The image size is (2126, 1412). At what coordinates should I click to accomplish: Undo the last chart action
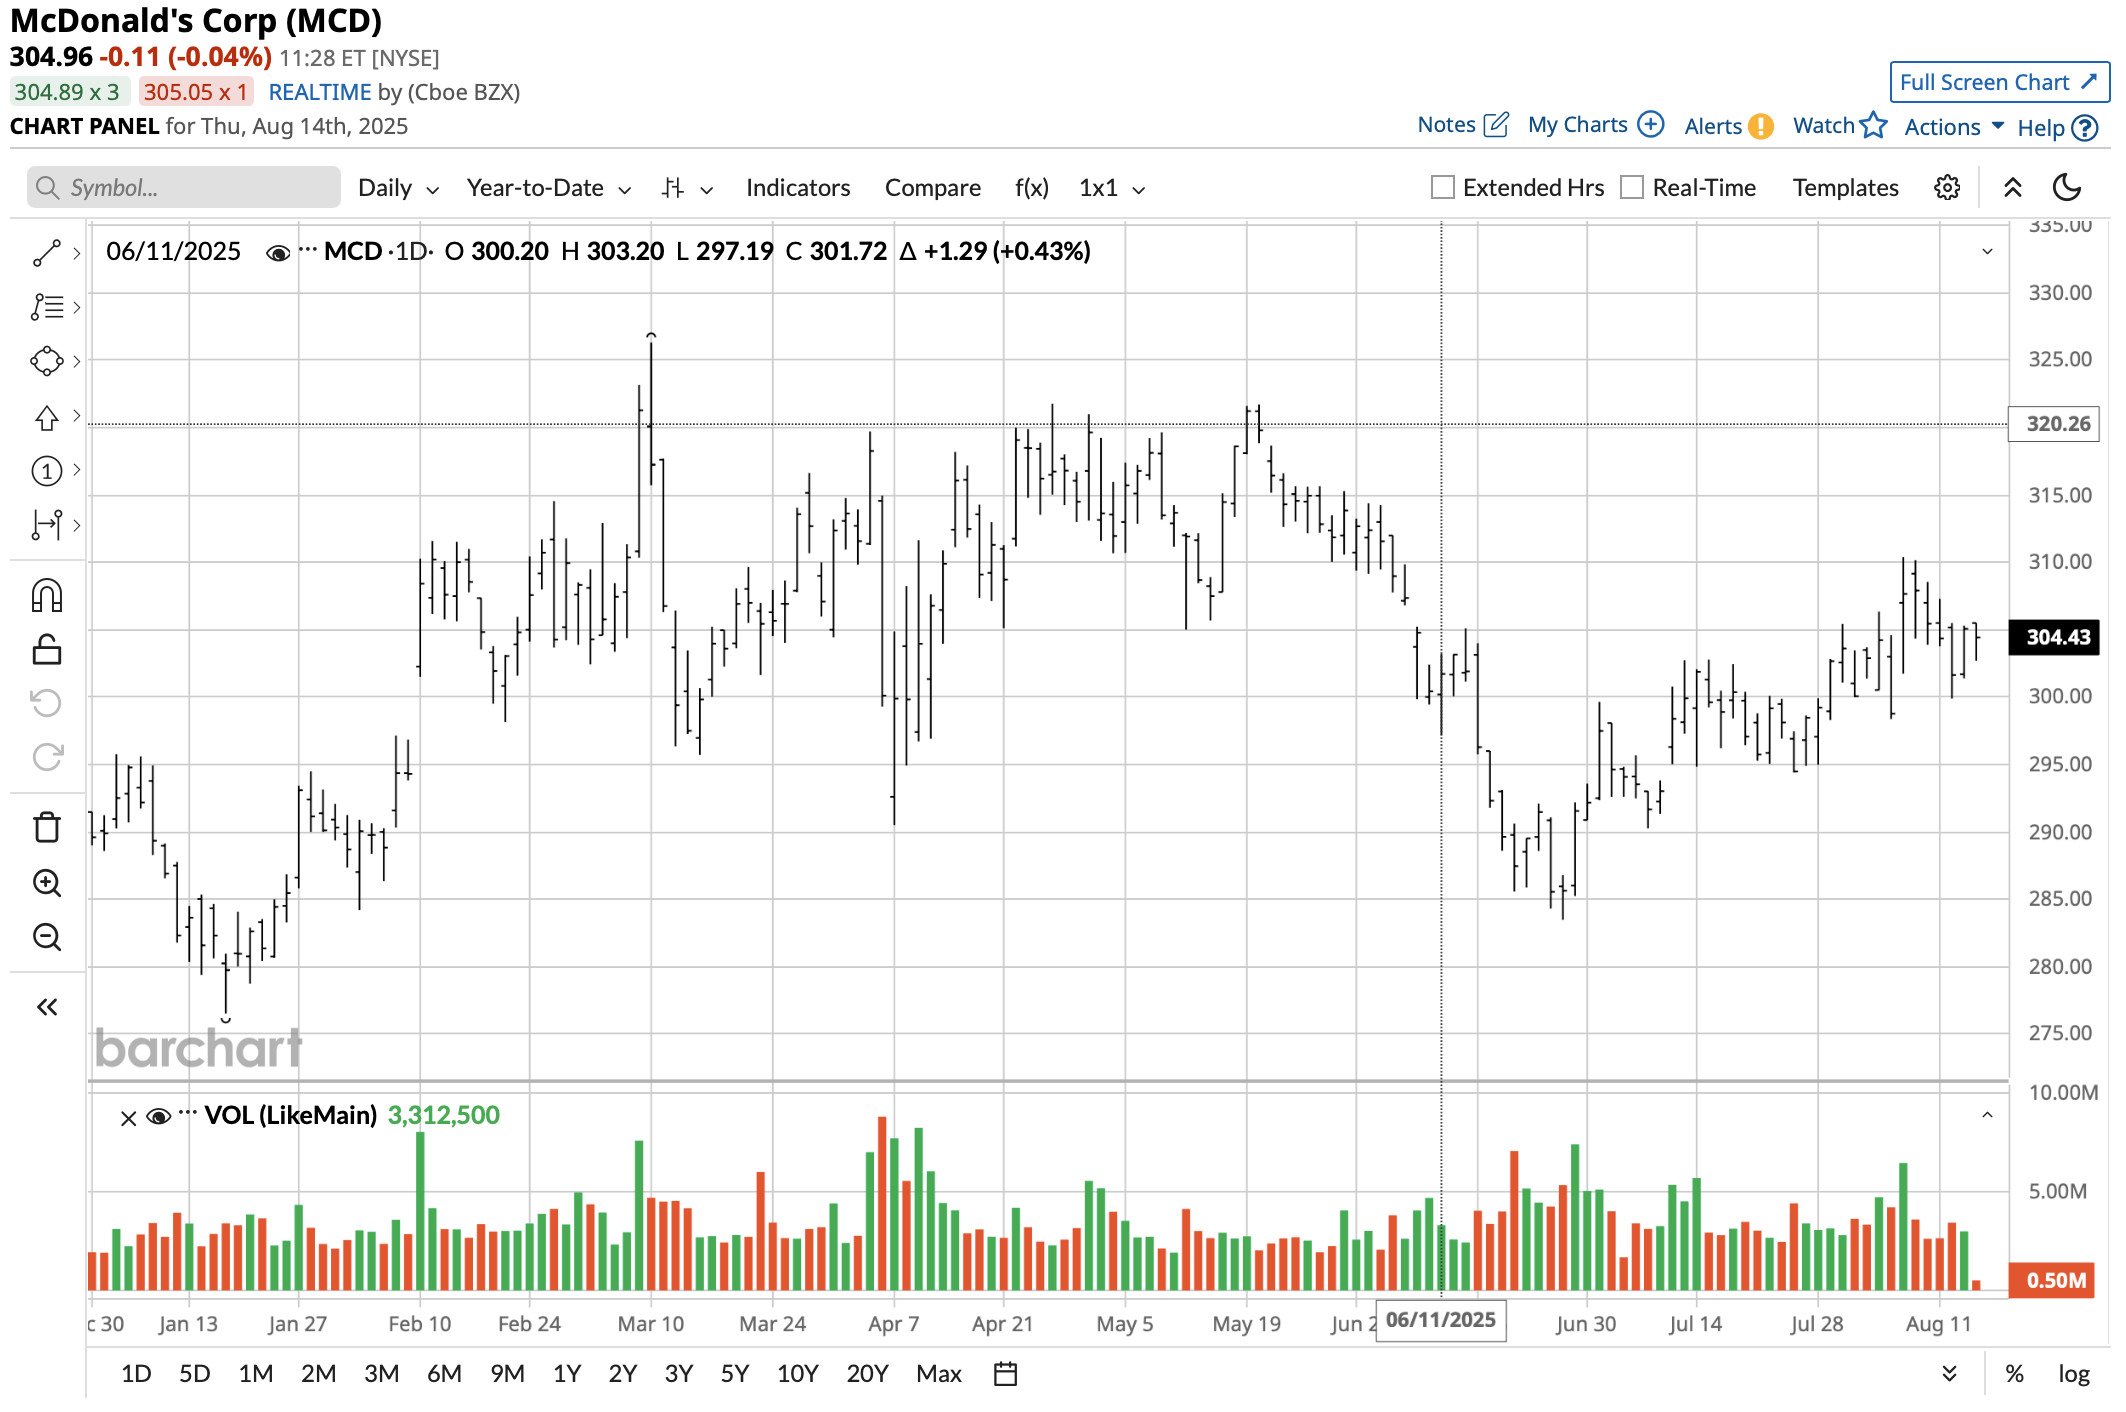[x=46, y=703]
